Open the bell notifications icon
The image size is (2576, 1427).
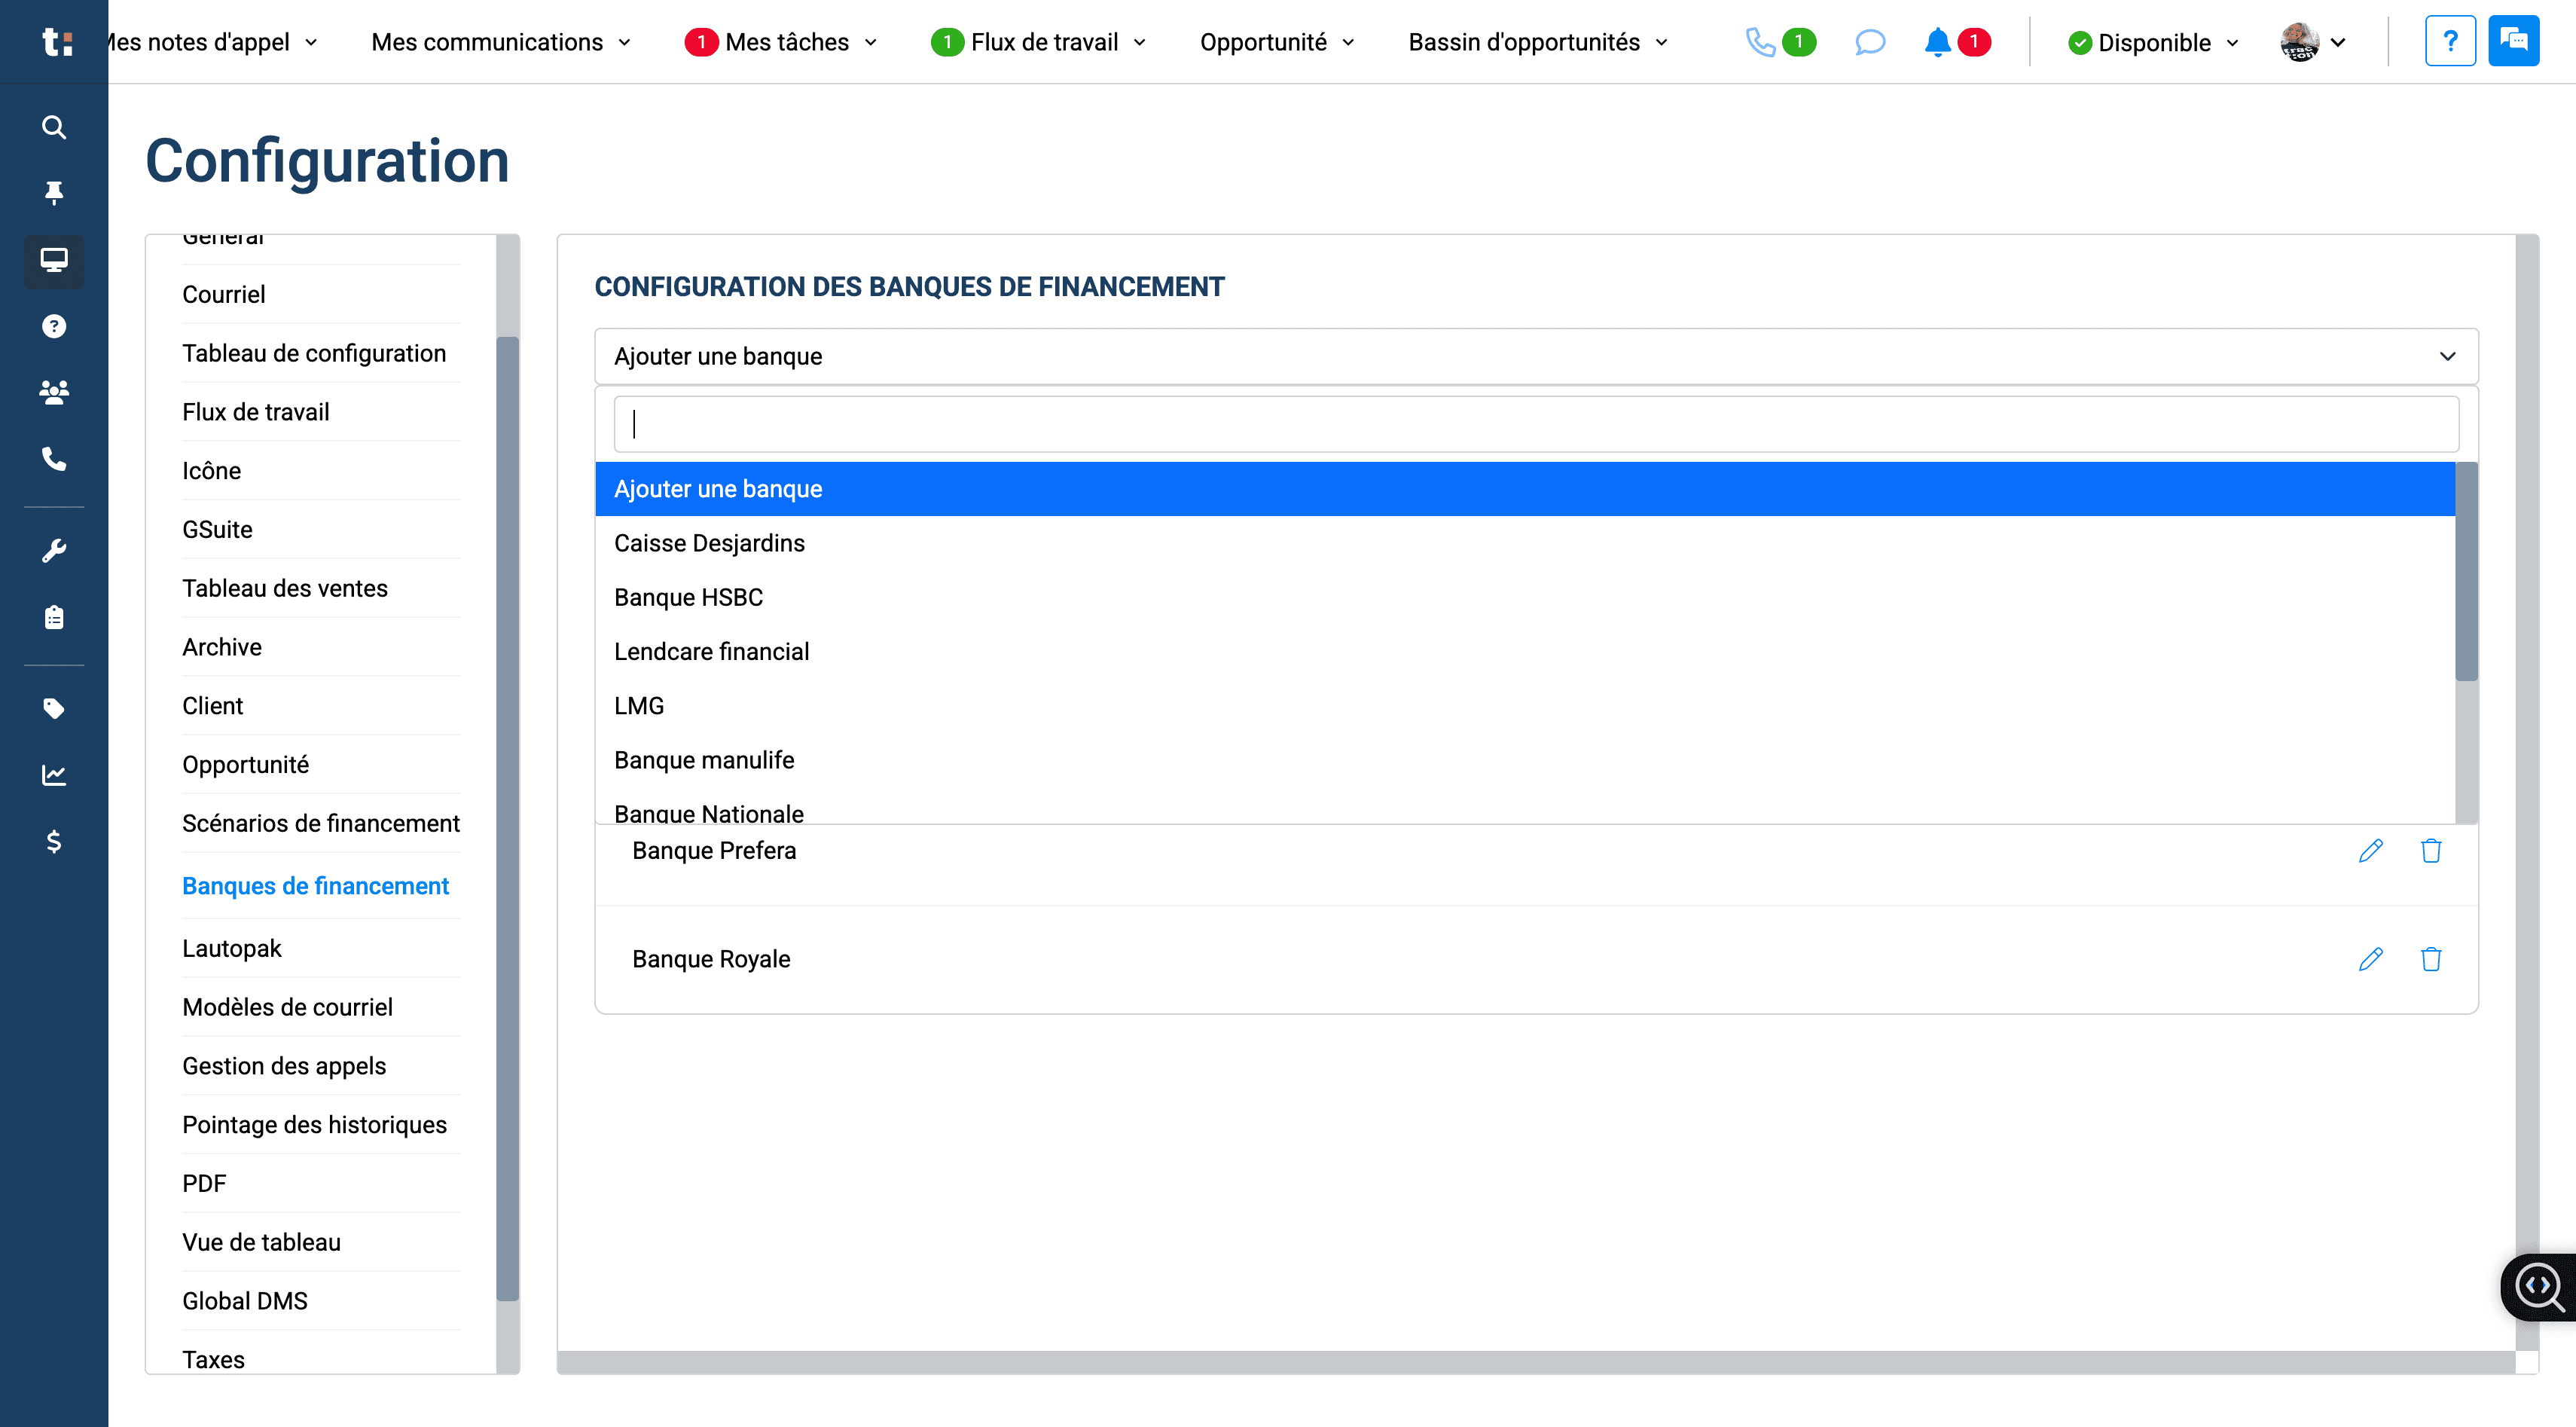[1937, 42]
